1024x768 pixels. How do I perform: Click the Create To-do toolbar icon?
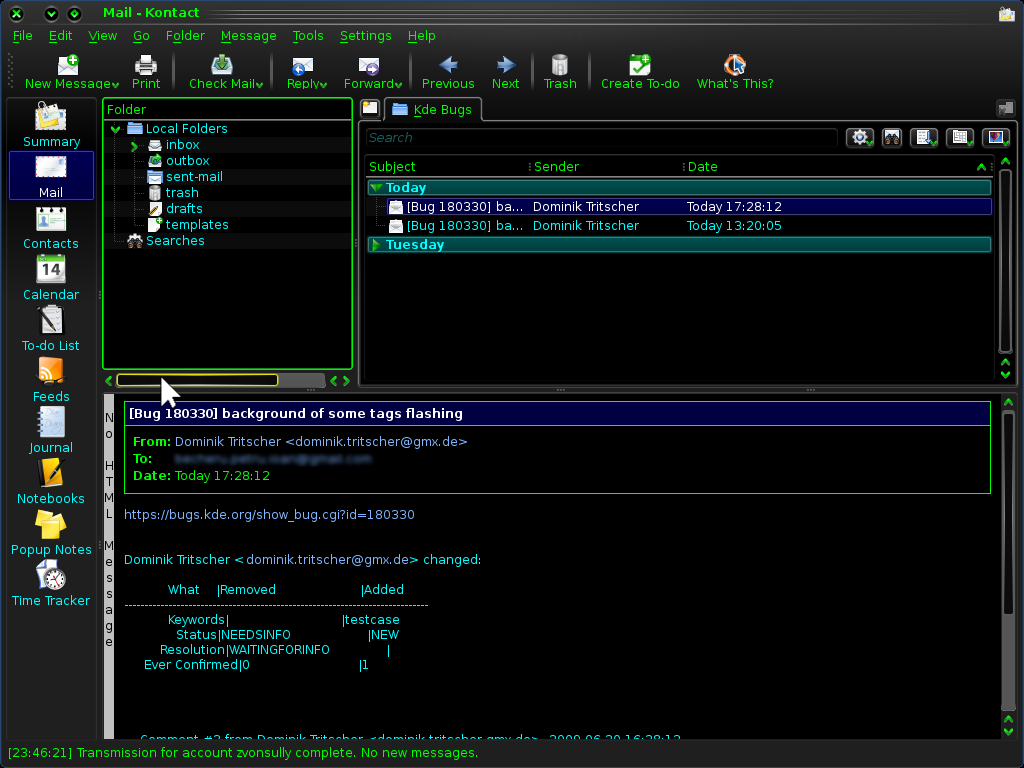click(x=640, y=65)
